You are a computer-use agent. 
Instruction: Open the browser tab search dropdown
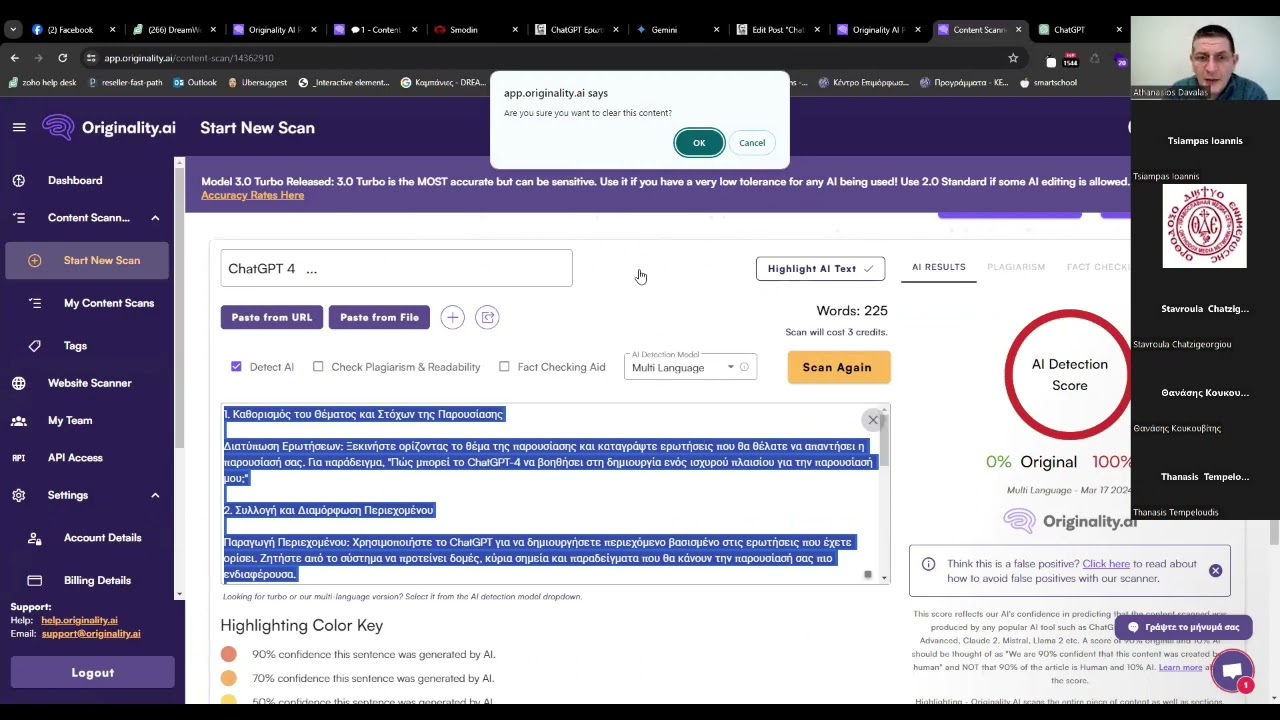pyautogui.click(x=13, y=30)
